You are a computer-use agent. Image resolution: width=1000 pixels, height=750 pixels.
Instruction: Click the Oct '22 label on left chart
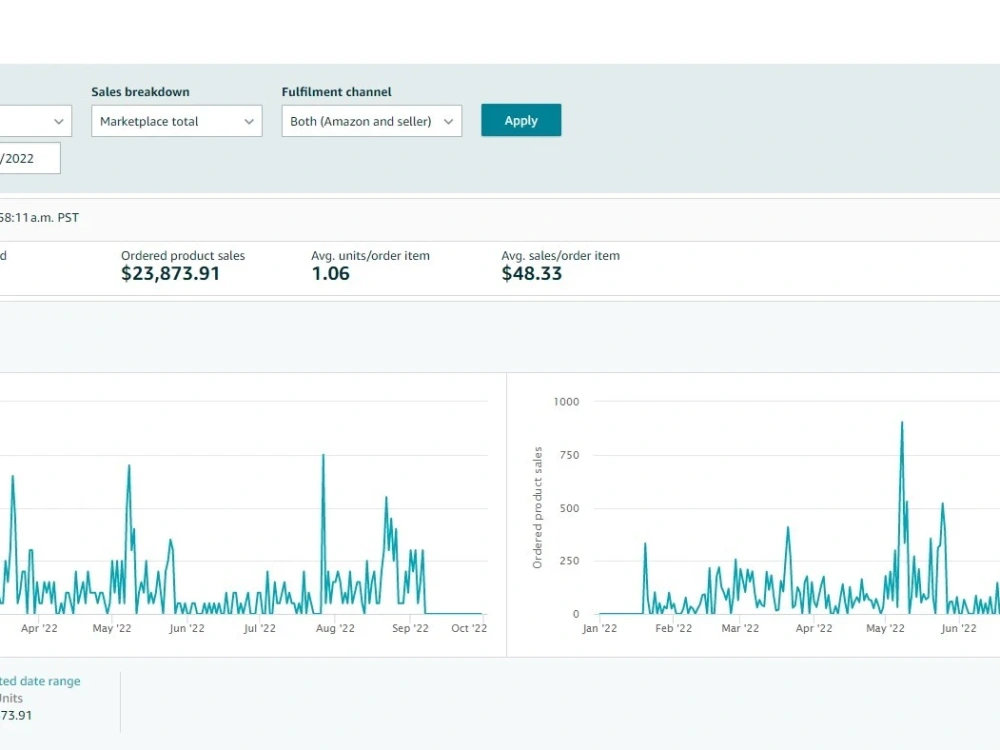469,628
